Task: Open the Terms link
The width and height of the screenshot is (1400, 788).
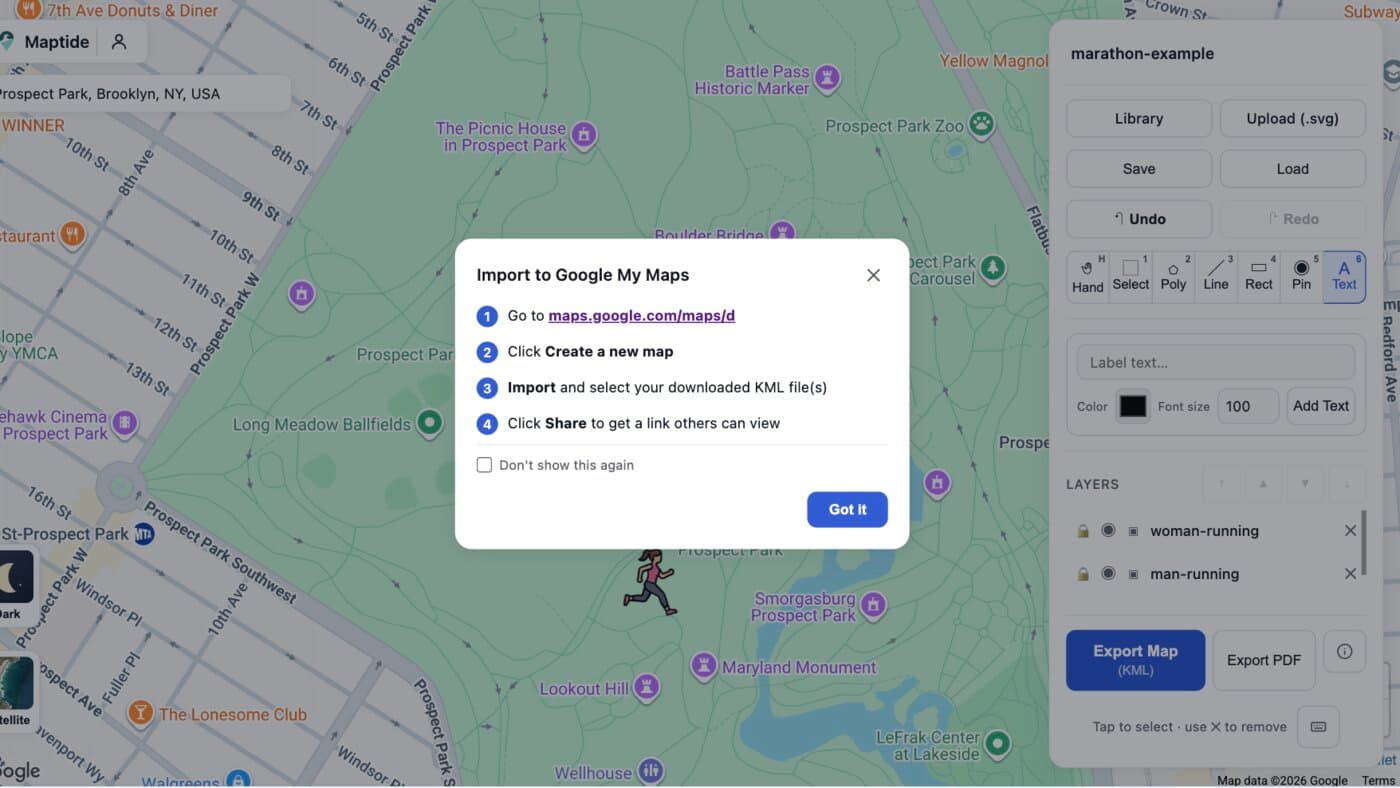Action: click(x=1378, y=780)
